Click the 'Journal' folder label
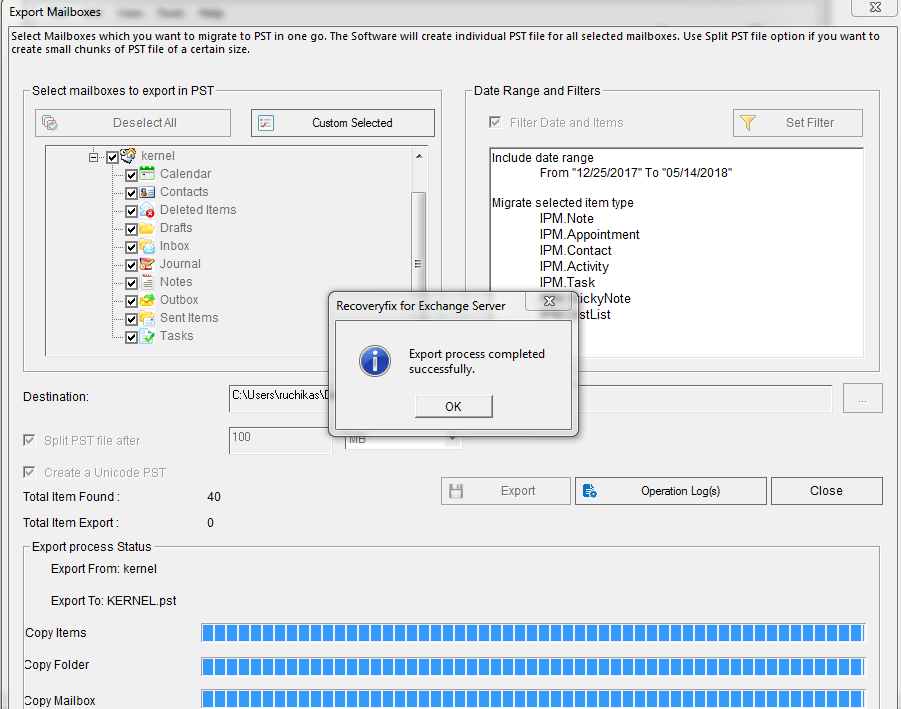The height and width of the screenshot is (709, 901). click(180, 264)
